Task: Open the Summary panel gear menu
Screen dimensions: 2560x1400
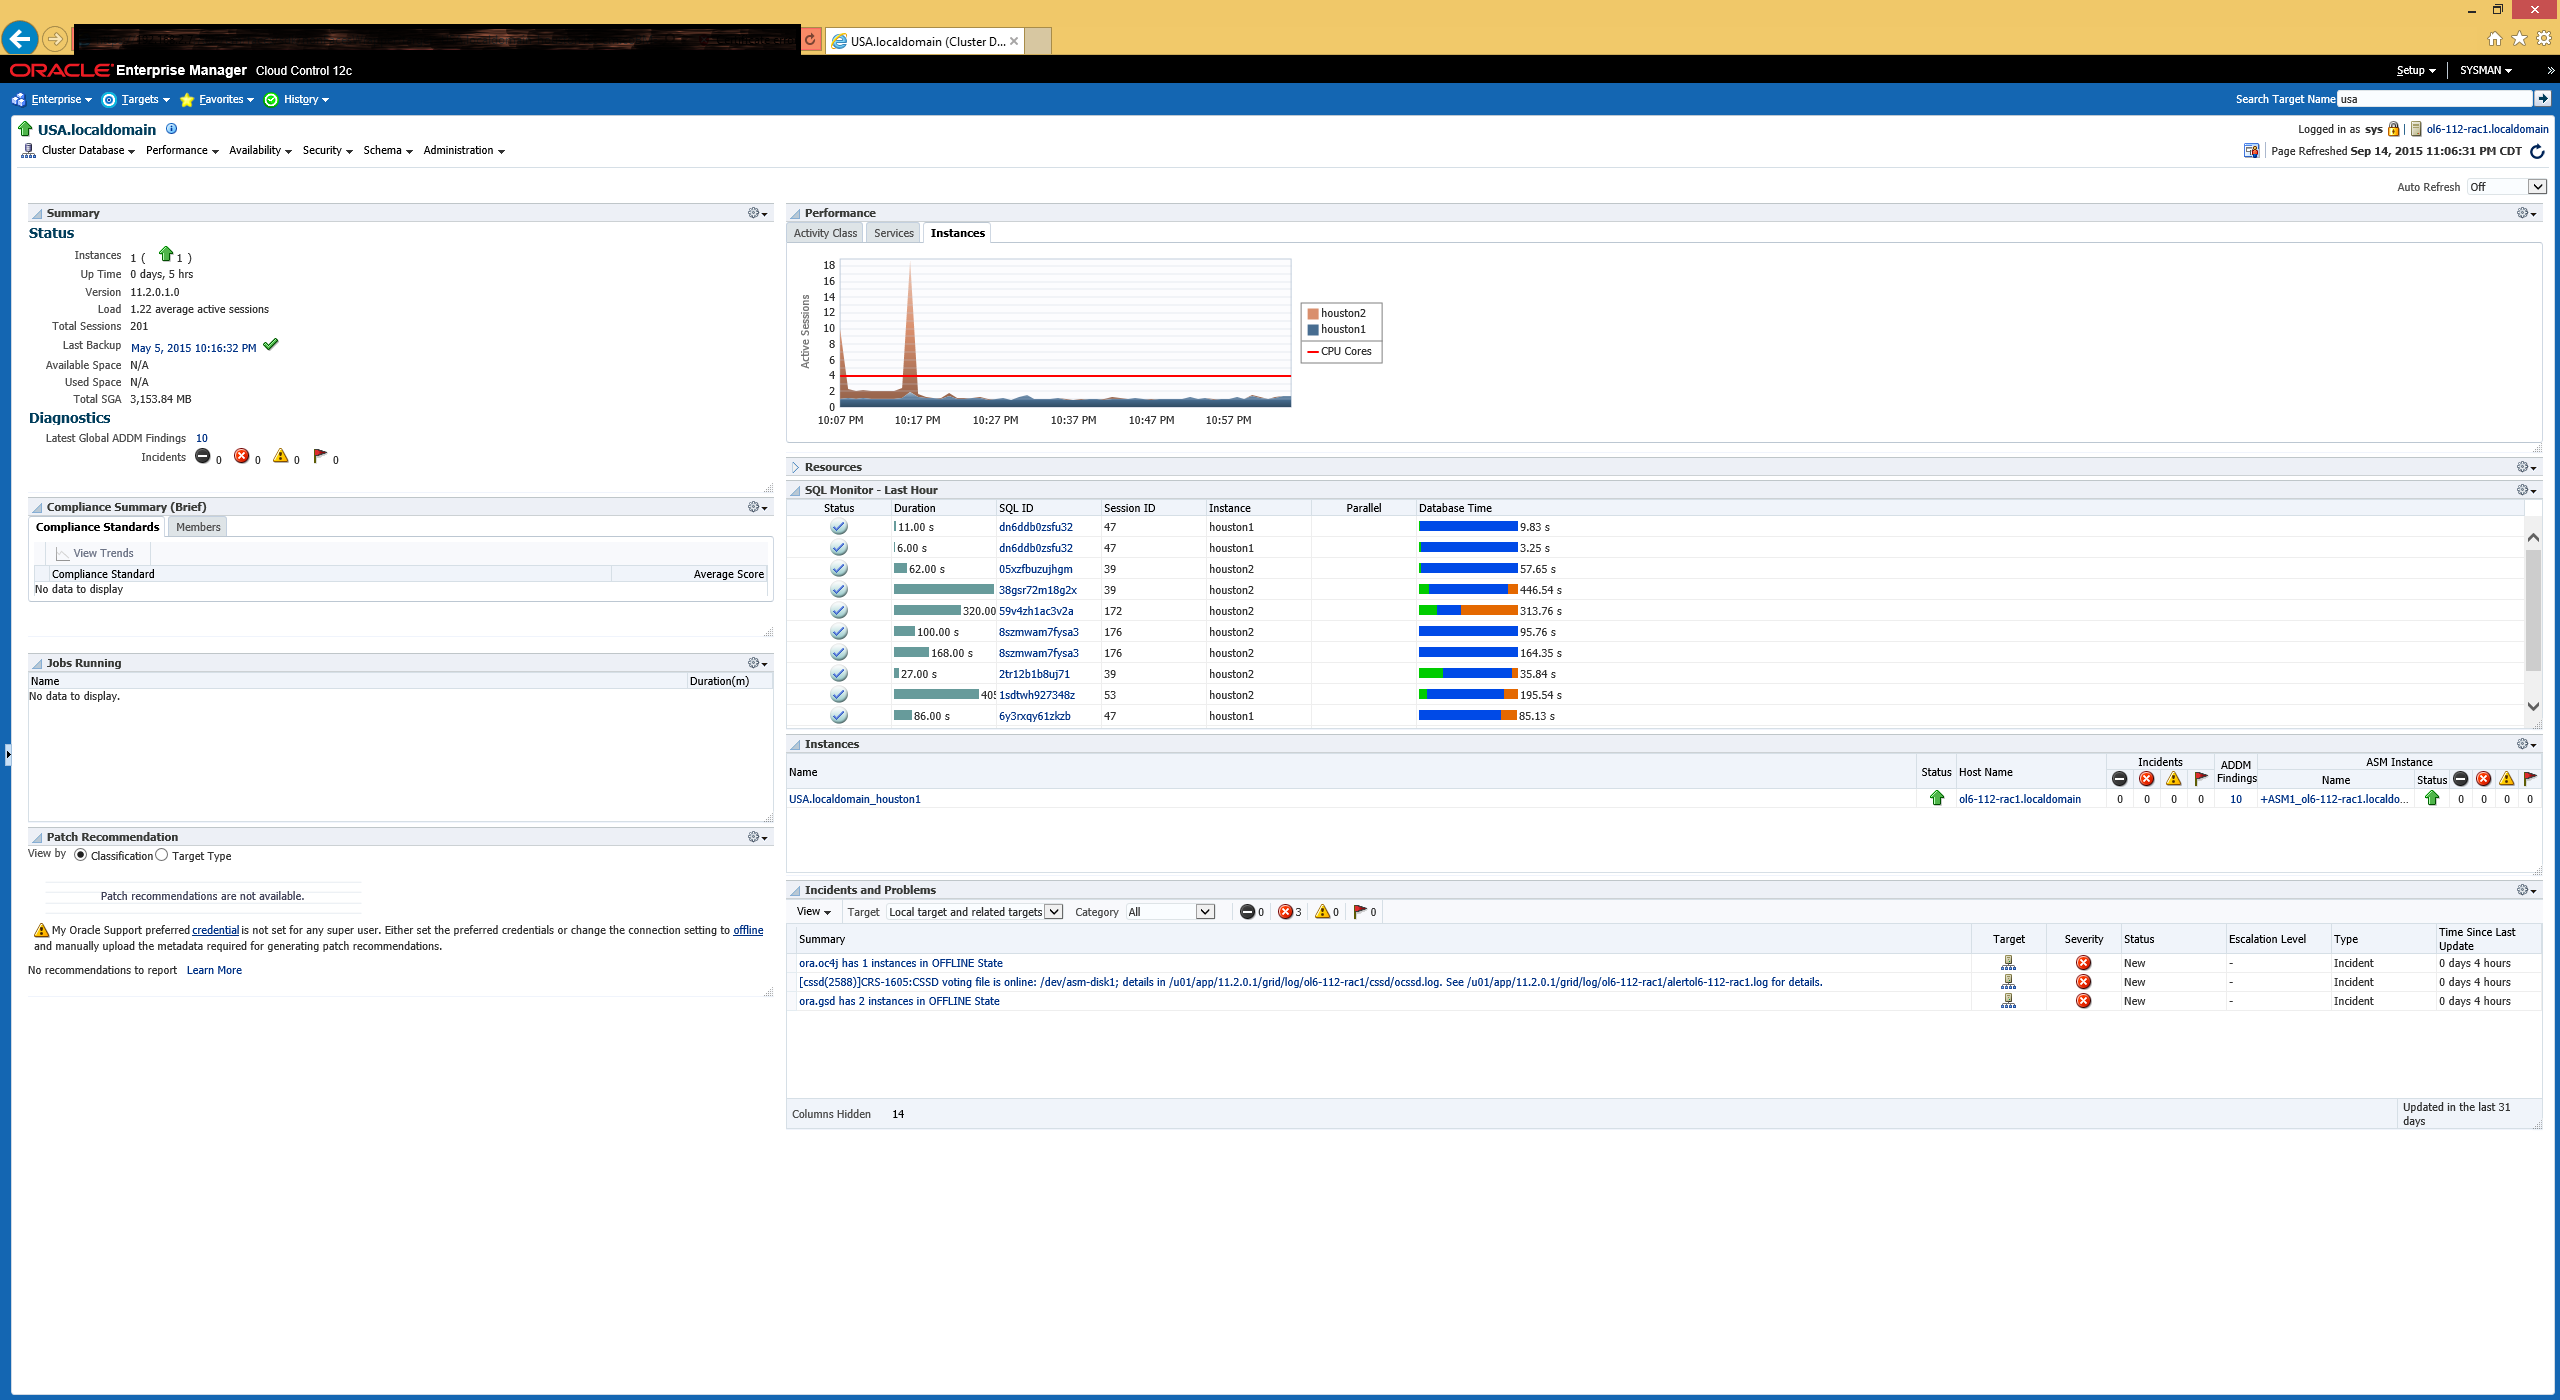Action: click(x=757, y=213)
